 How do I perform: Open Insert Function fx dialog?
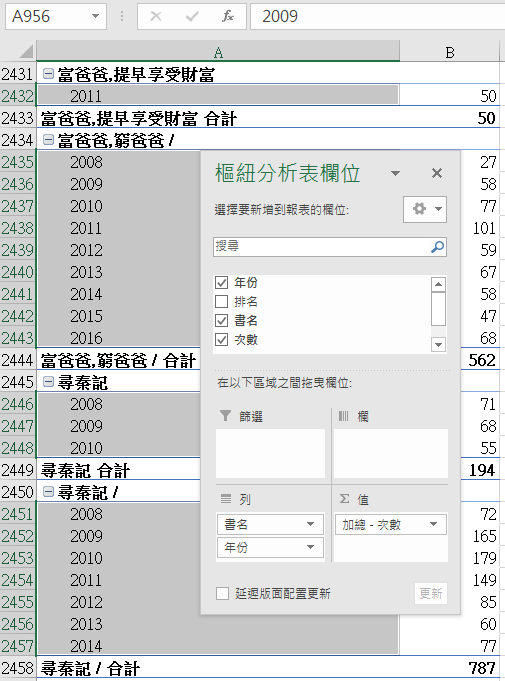(228, 17)
